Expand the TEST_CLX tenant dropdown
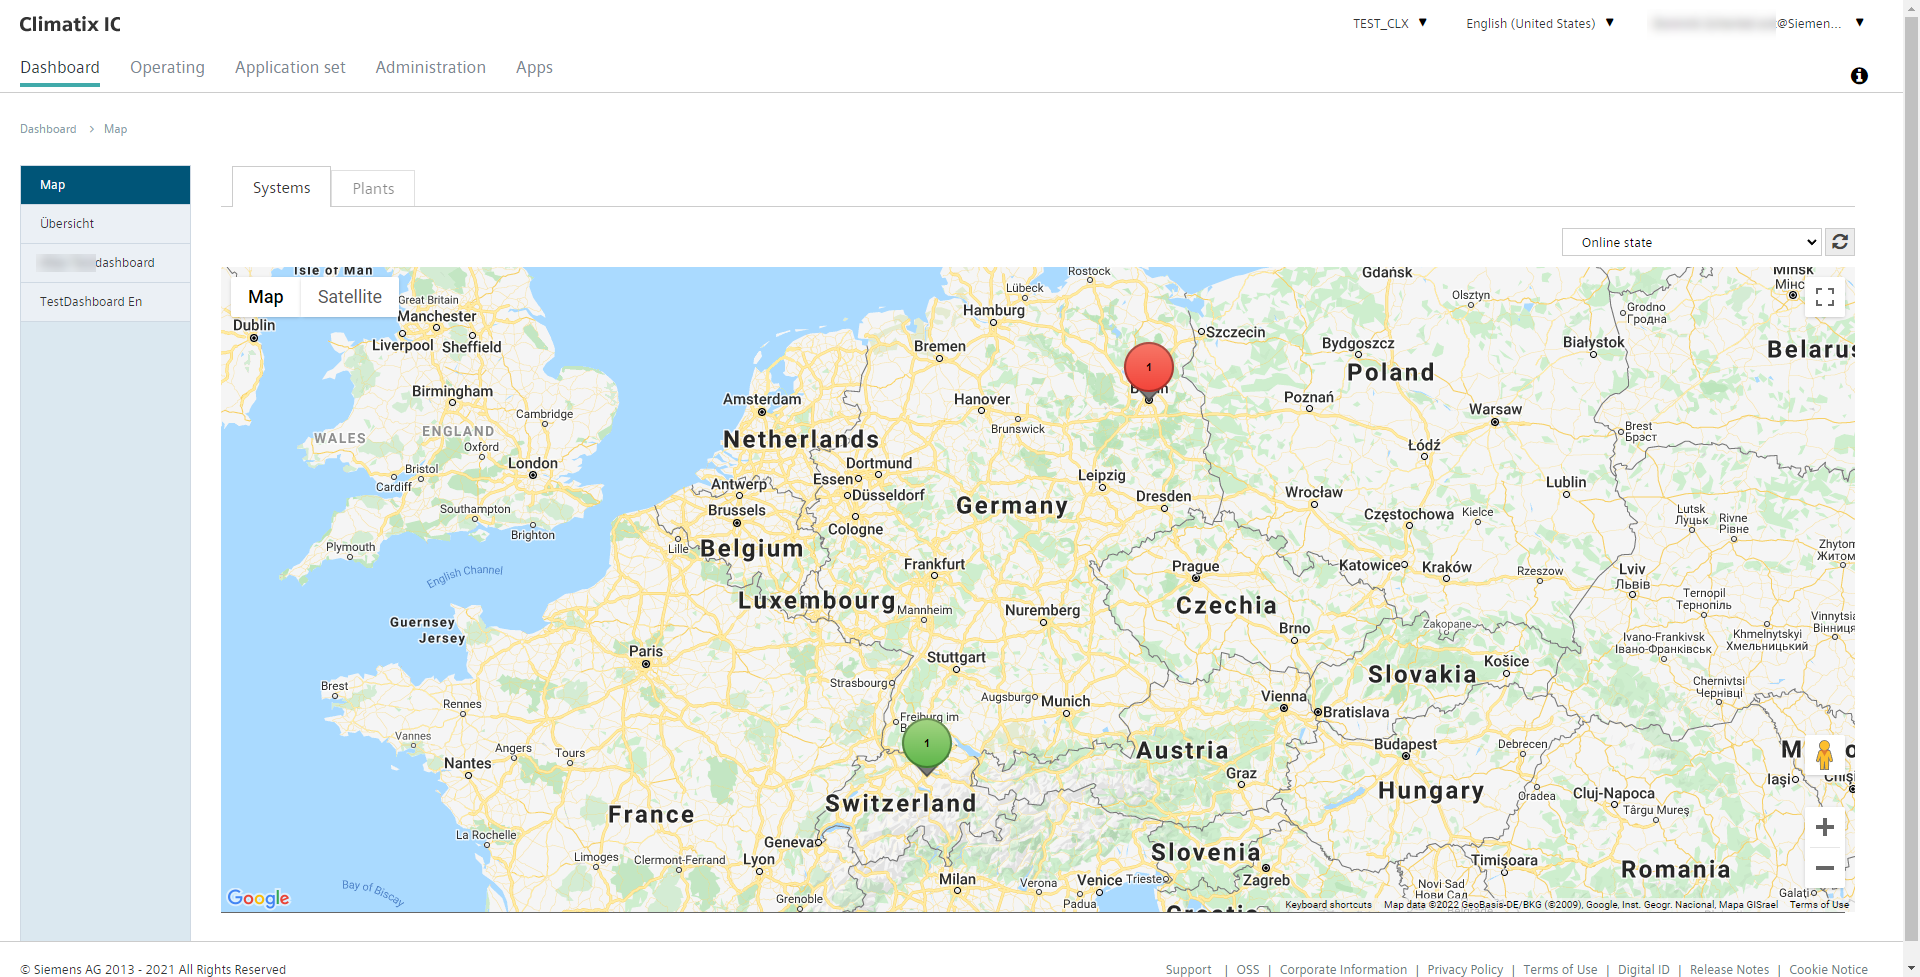Image resolution: width=1920 pixels, height=977 pixels. pyautogui.click(x=1390, y=23)
